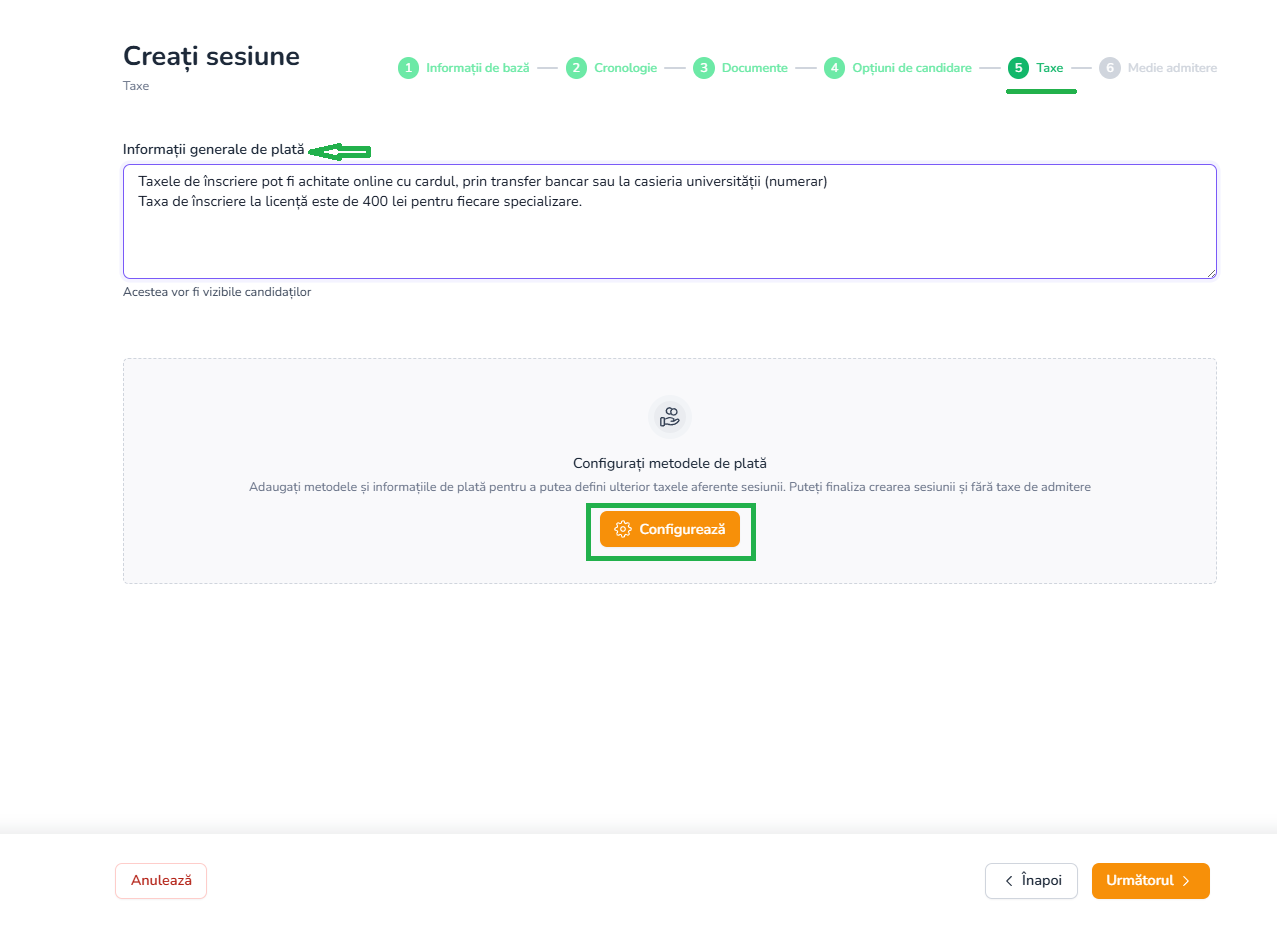Go to Informații de bază step
1277x926 pixels.
(x=478, y=68)
